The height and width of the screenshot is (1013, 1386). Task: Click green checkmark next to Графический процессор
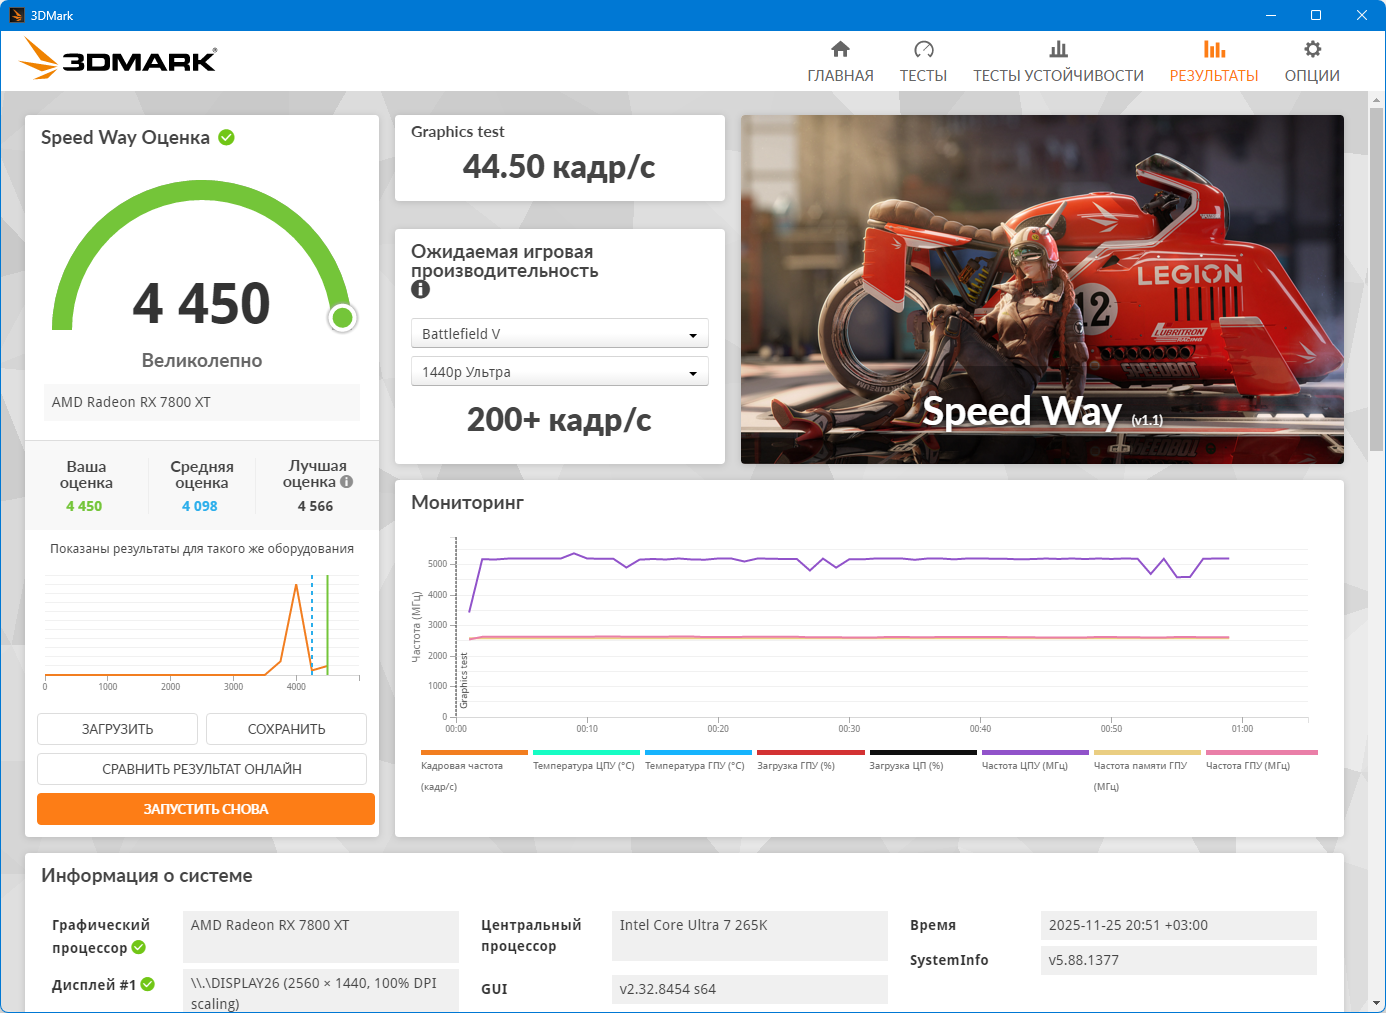tap(139, 947)
